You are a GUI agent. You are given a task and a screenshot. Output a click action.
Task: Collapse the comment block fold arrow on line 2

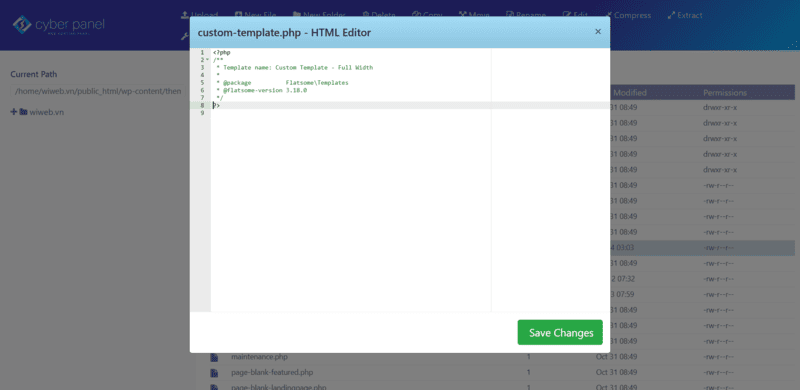pos(207,60)
